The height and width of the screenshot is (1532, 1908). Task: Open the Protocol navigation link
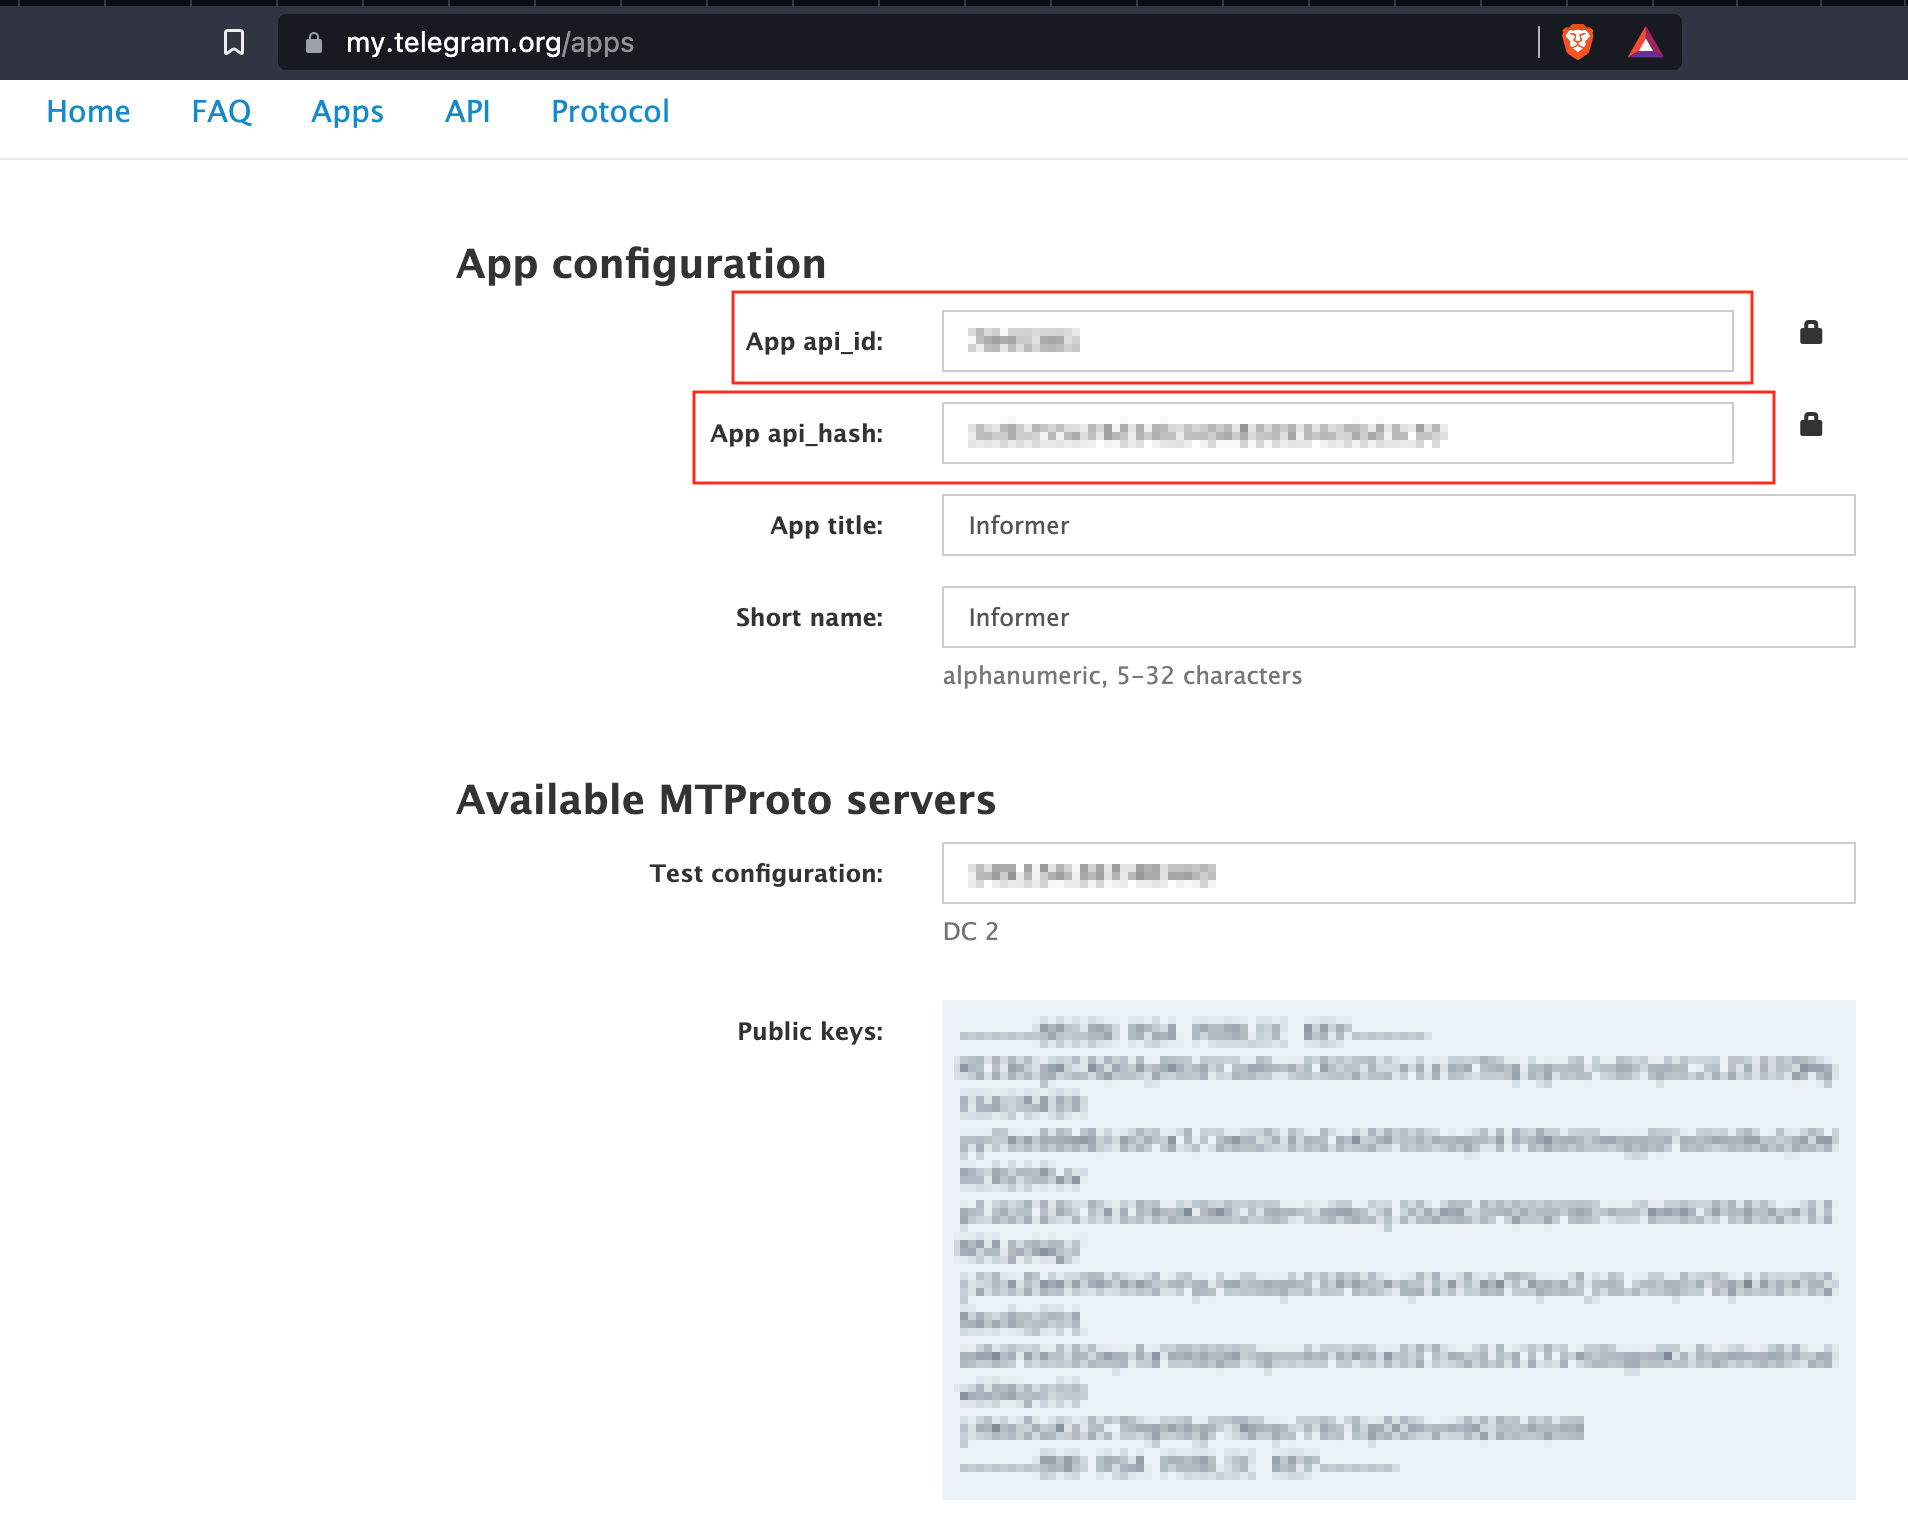click(610, 111)
